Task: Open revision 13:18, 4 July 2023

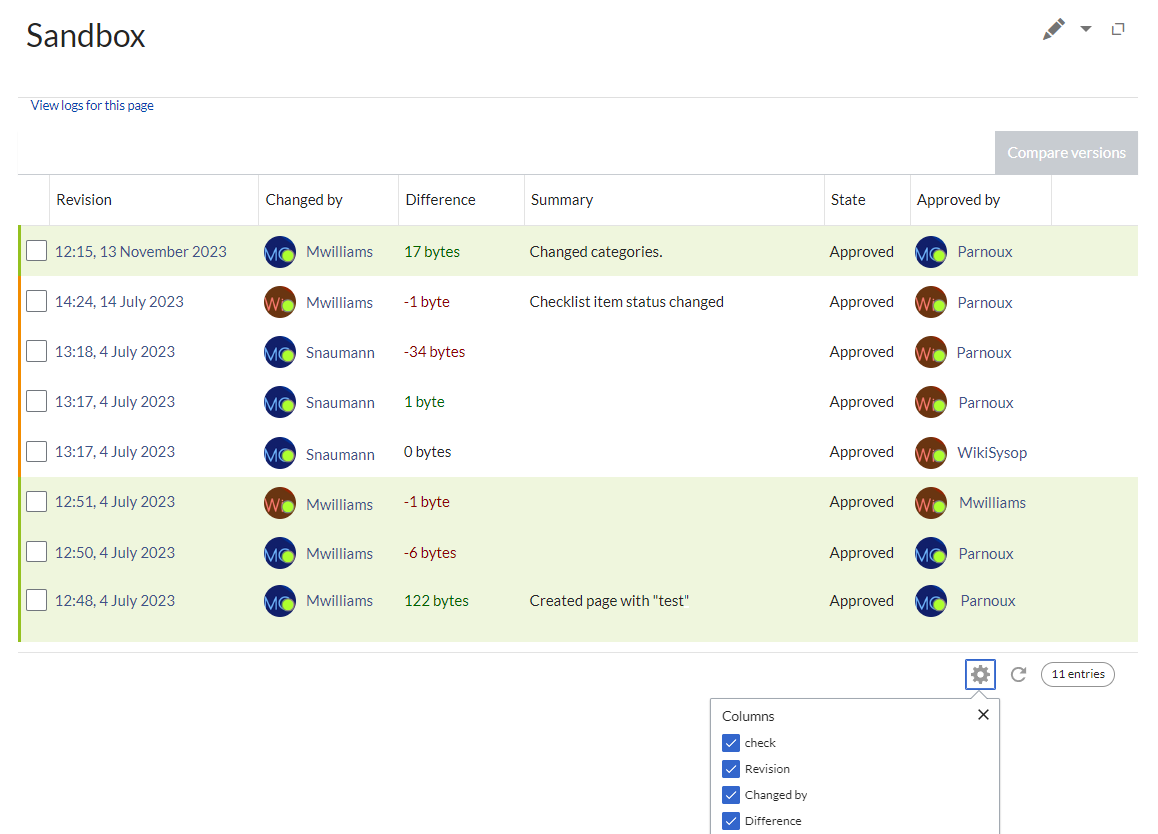Action: pos(114,352)
